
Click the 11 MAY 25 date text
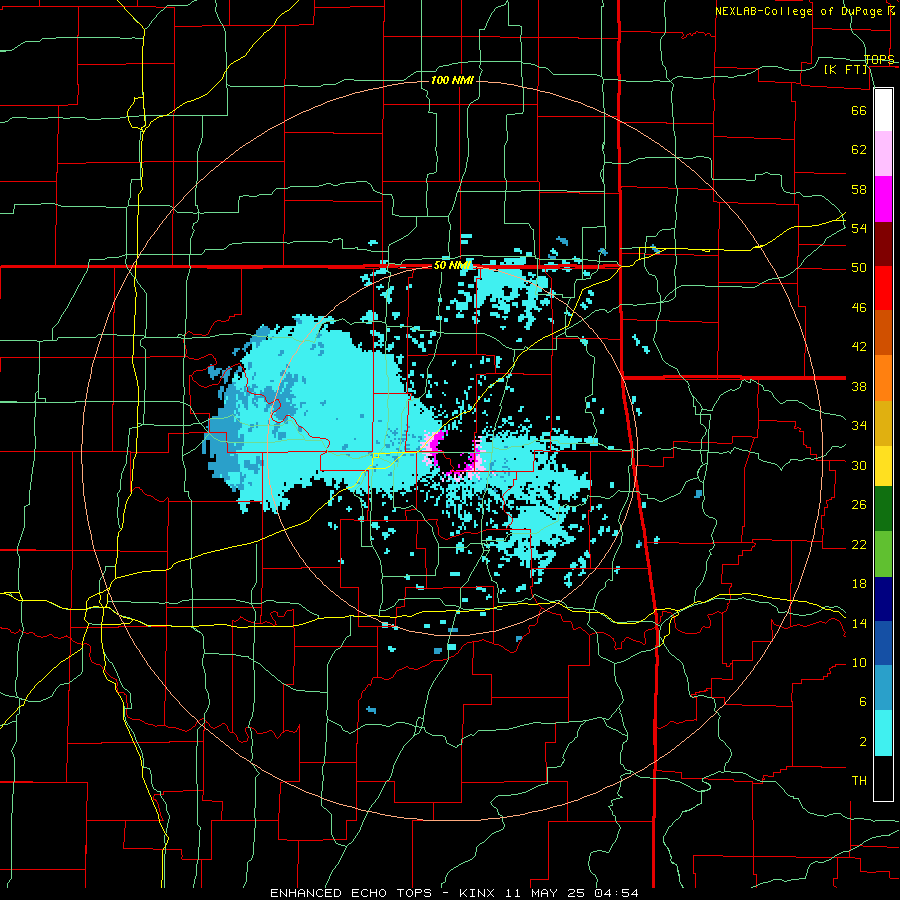point(546,893)
